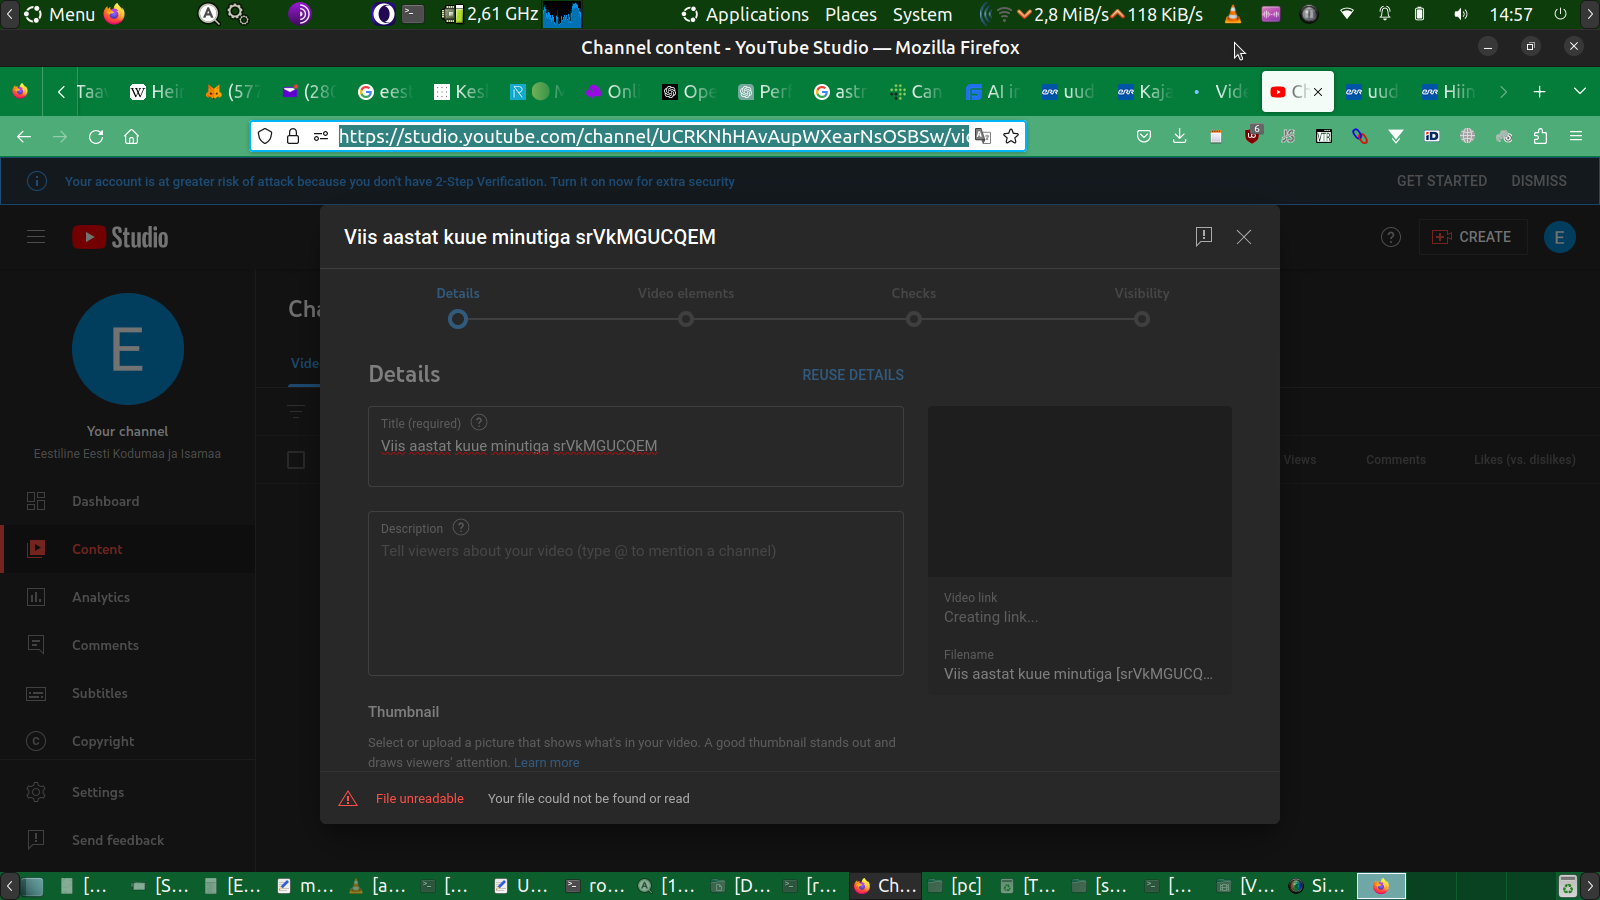Close the video upload dialog
This screenshot has width=1600, height=900.
pyautogui.click(x=1244, y=237)
